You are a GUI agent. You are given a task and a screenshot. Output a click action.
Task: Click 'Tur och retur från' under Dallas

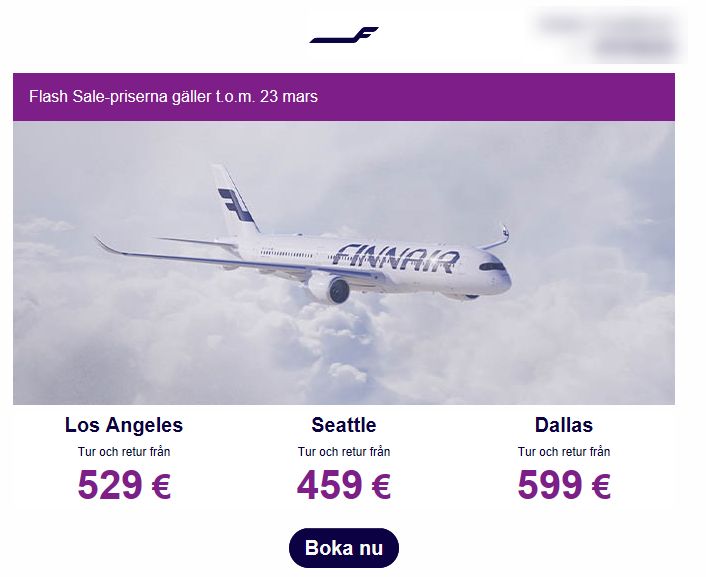[564, 451]
